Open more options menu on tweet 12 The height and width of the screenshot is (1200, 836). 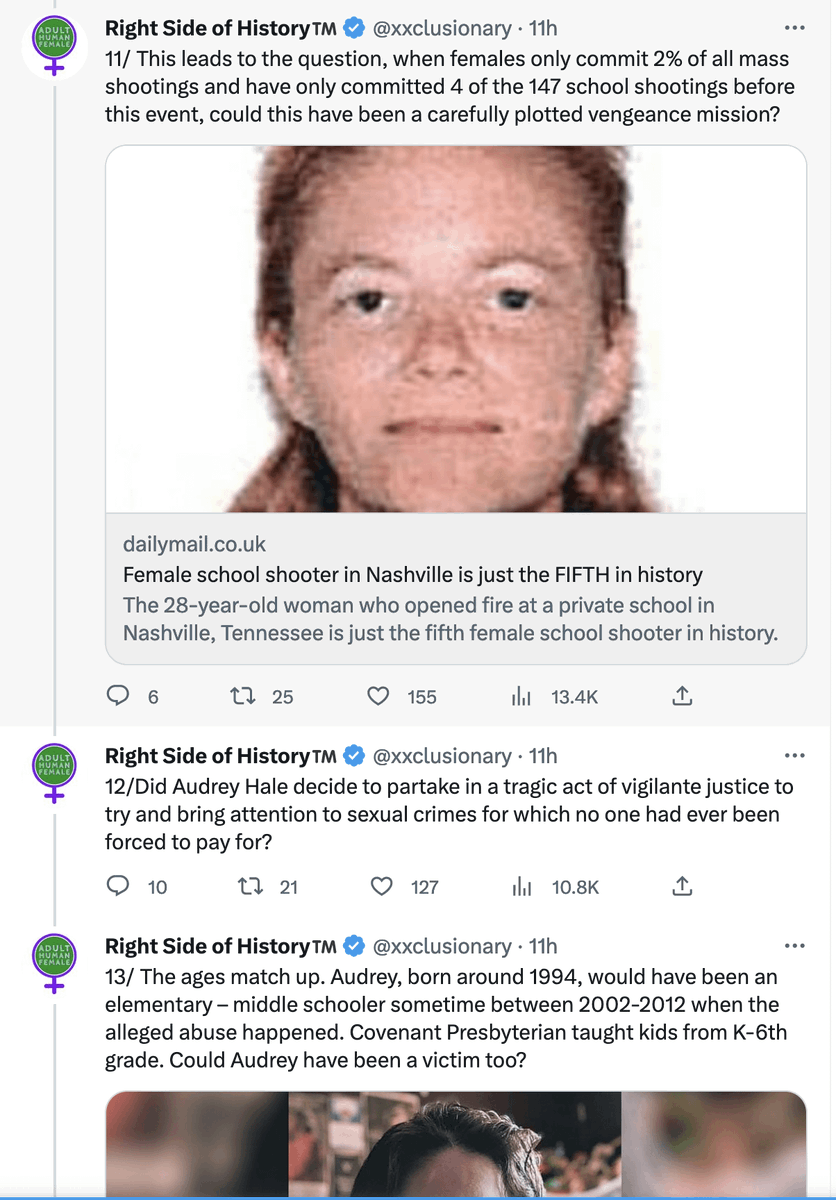pyautogui.click(x=794, y=755)
